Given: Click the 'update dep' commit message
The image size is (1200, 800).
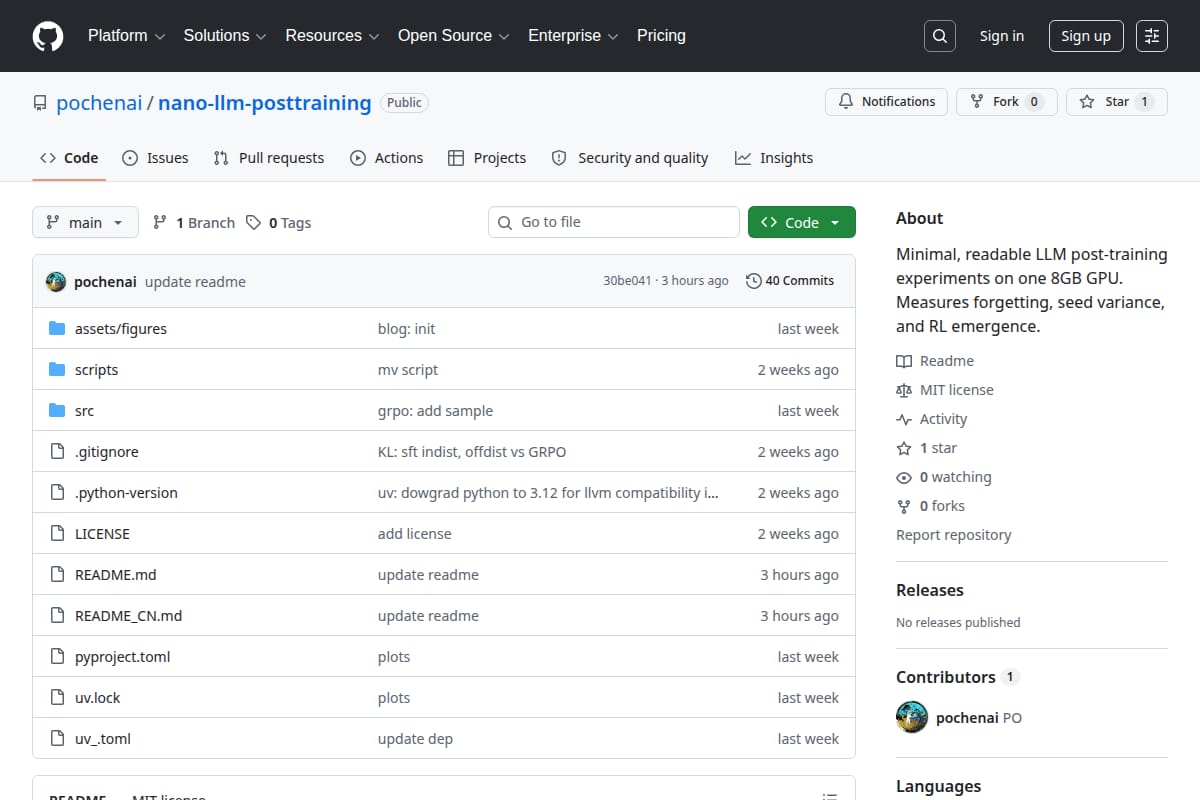Looking at the screenshot, I should pos(415,739).
